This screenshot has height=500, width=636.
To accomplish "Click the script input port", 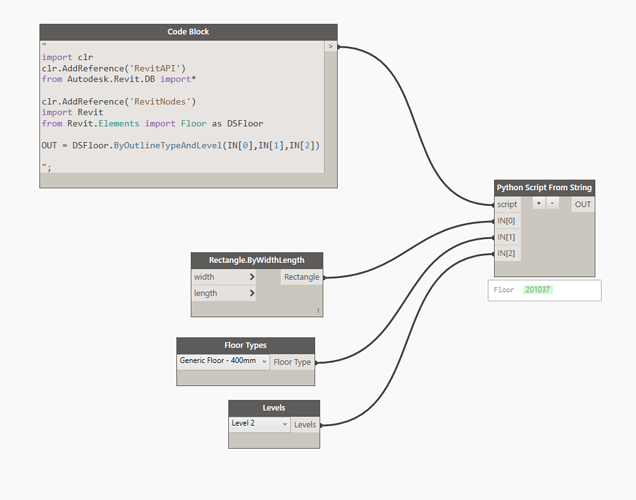I will 507,204.
